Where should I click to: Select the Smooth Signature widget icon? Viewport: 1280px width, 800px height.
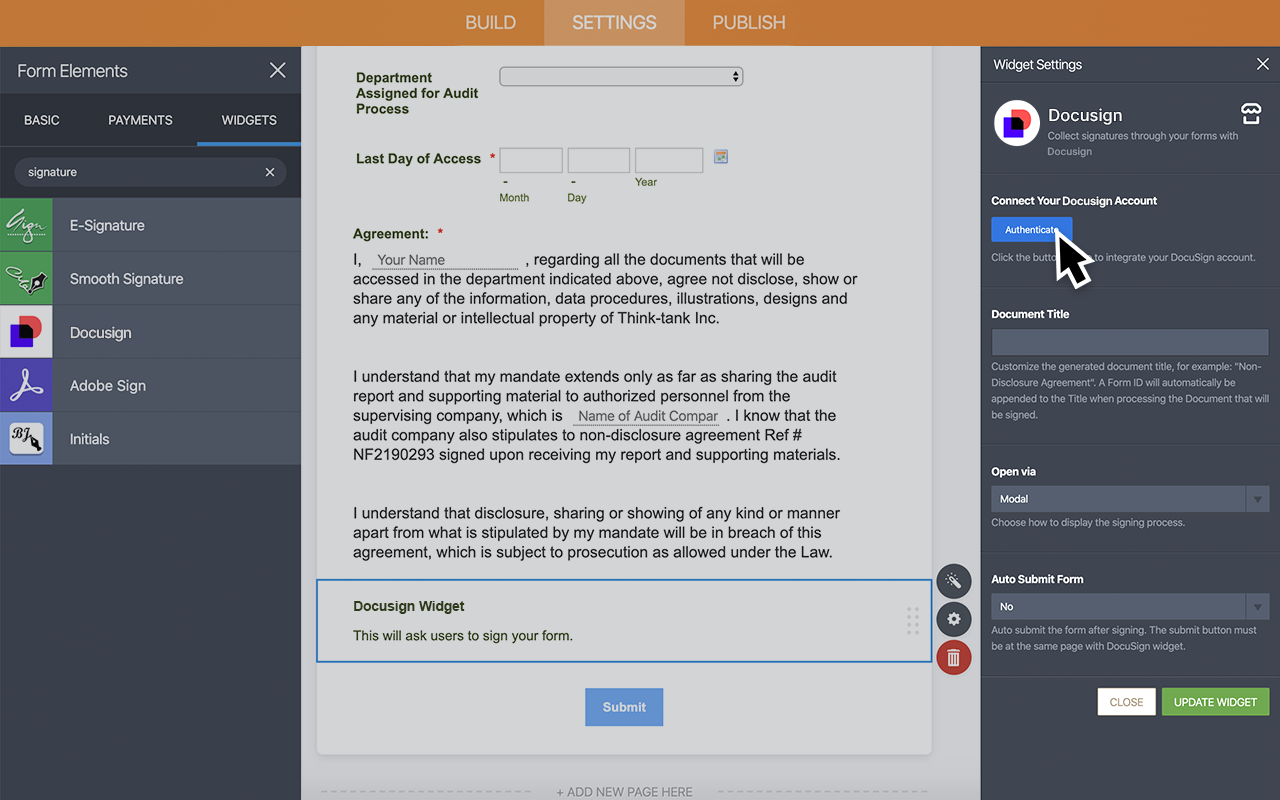[26, 278]
